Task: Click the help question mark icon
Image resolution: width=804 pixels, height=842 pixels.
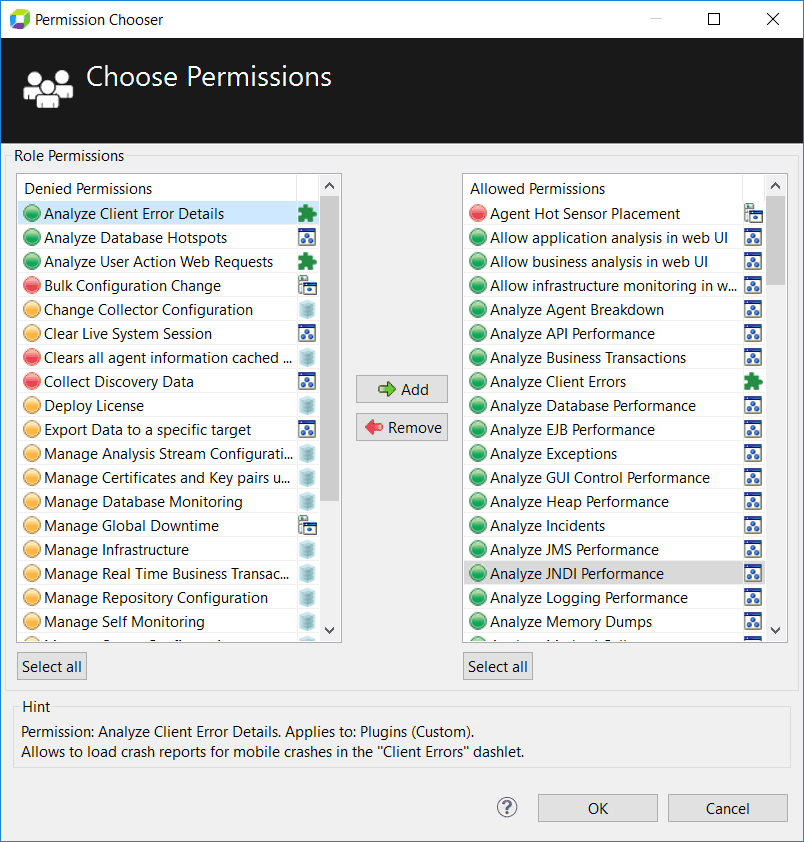Action: click(x=507, y=807)
